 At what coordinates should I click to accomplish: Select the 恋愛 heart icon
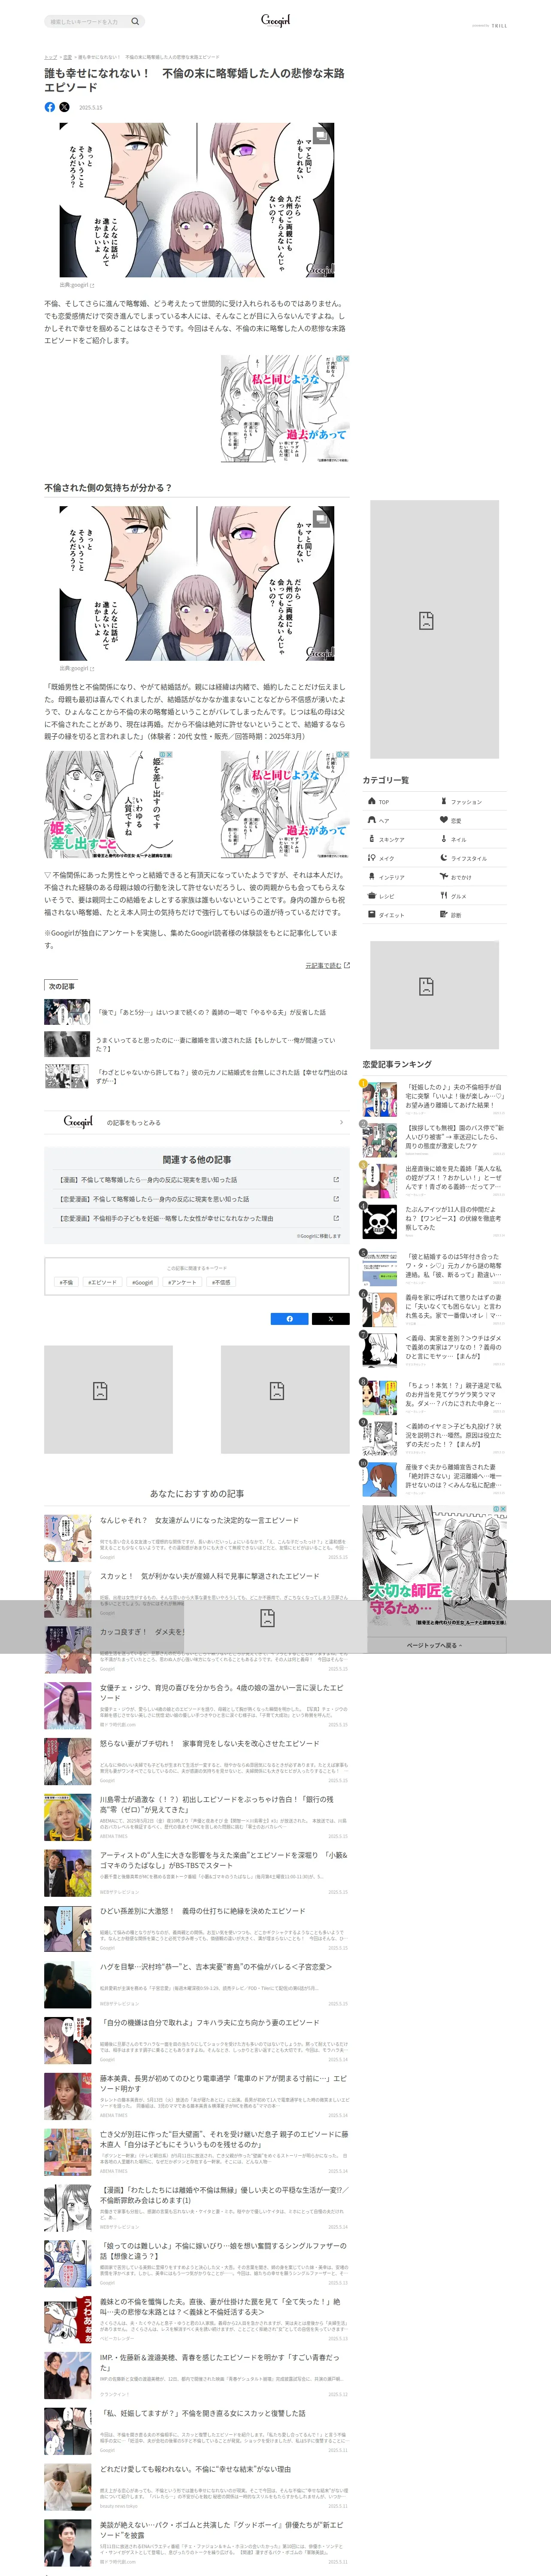(x=444, y=820)
